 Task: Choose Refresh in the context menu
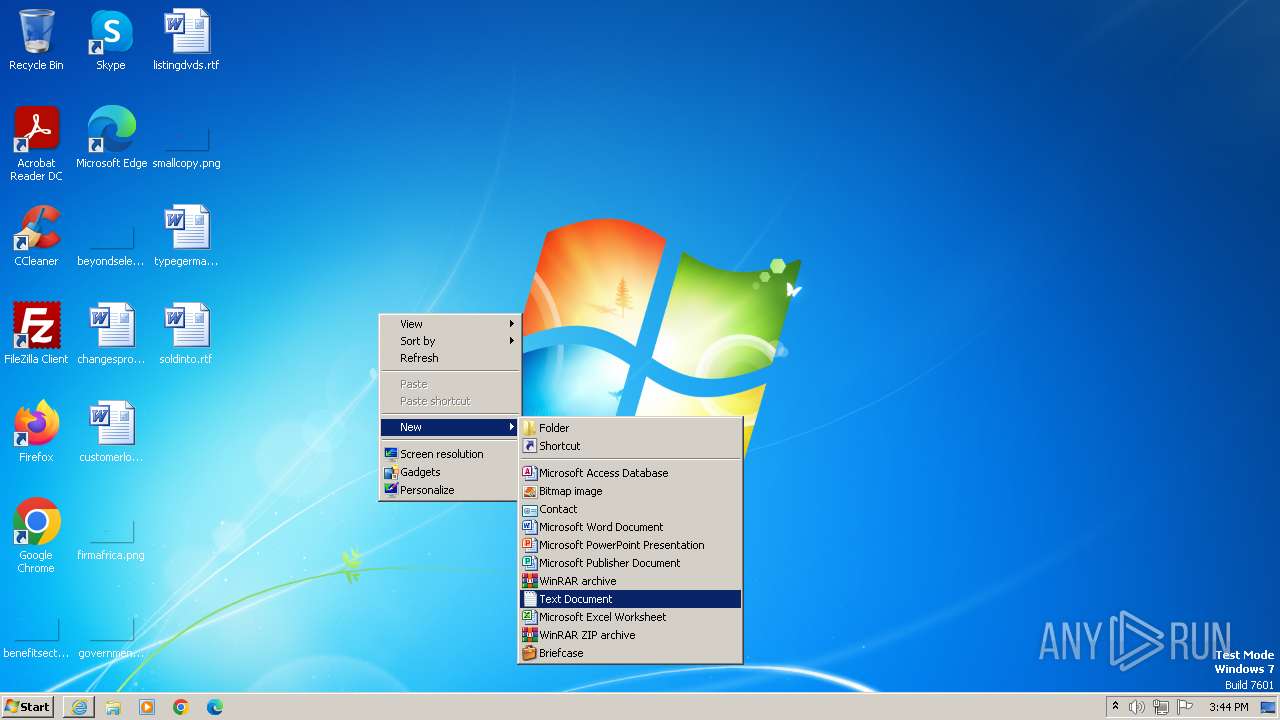pos(450,358)
